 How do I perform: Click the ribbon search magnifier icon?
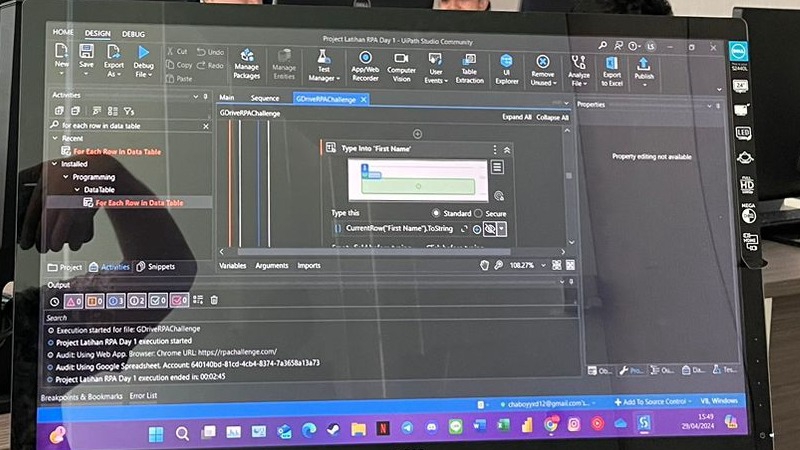click(x=603, y=45)
